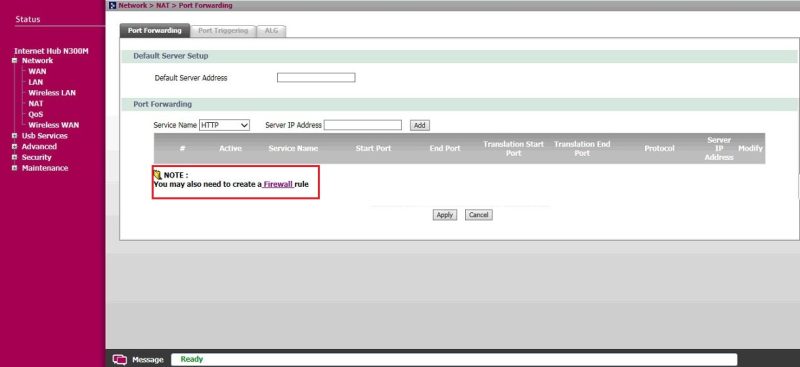This screenshot has height=367, width=800.
Task: Open the Service Name HTTP dropdown
Action: [224, 125]
